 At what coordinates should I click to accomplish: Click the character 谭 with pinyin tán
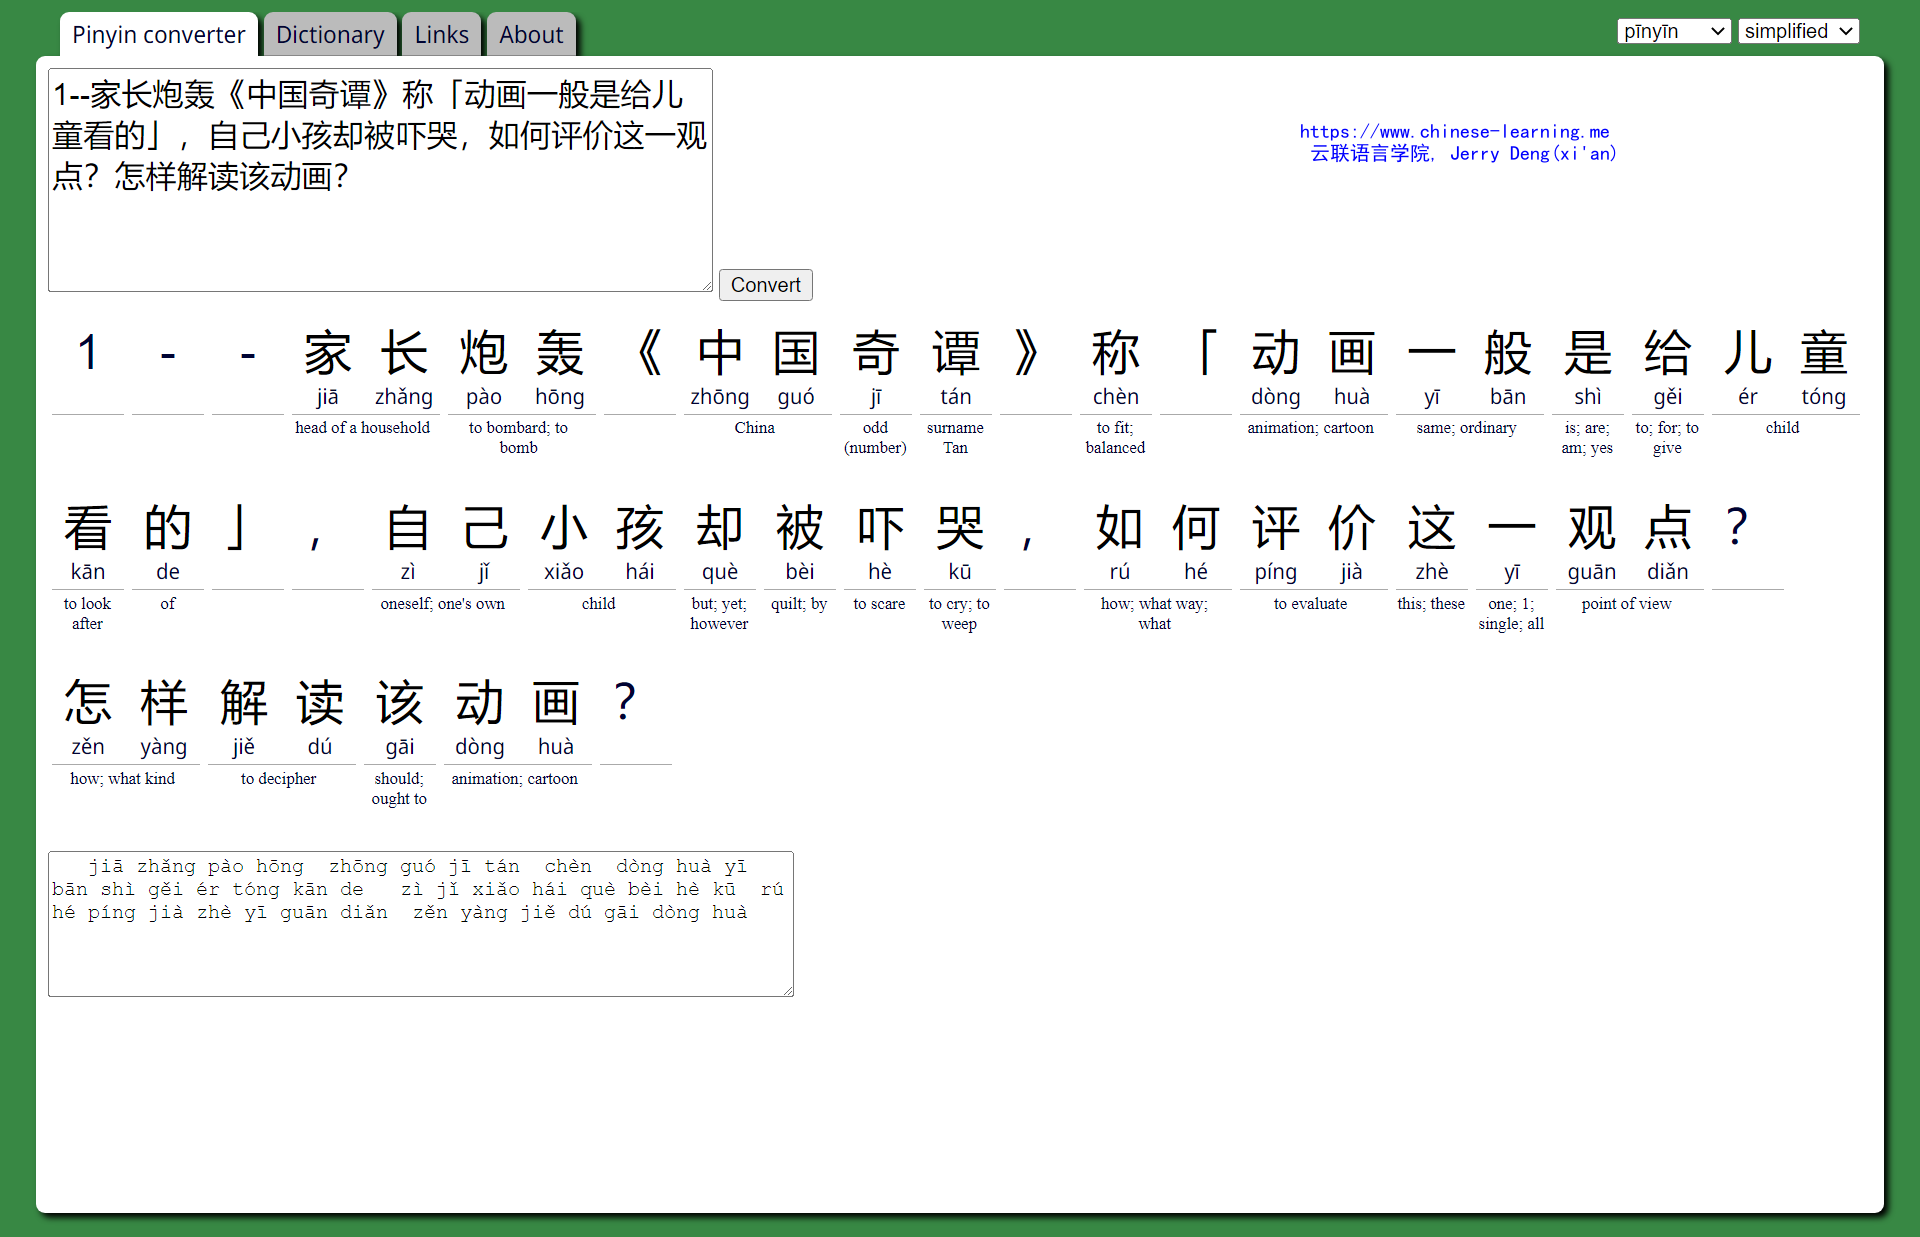pos(955,353)
